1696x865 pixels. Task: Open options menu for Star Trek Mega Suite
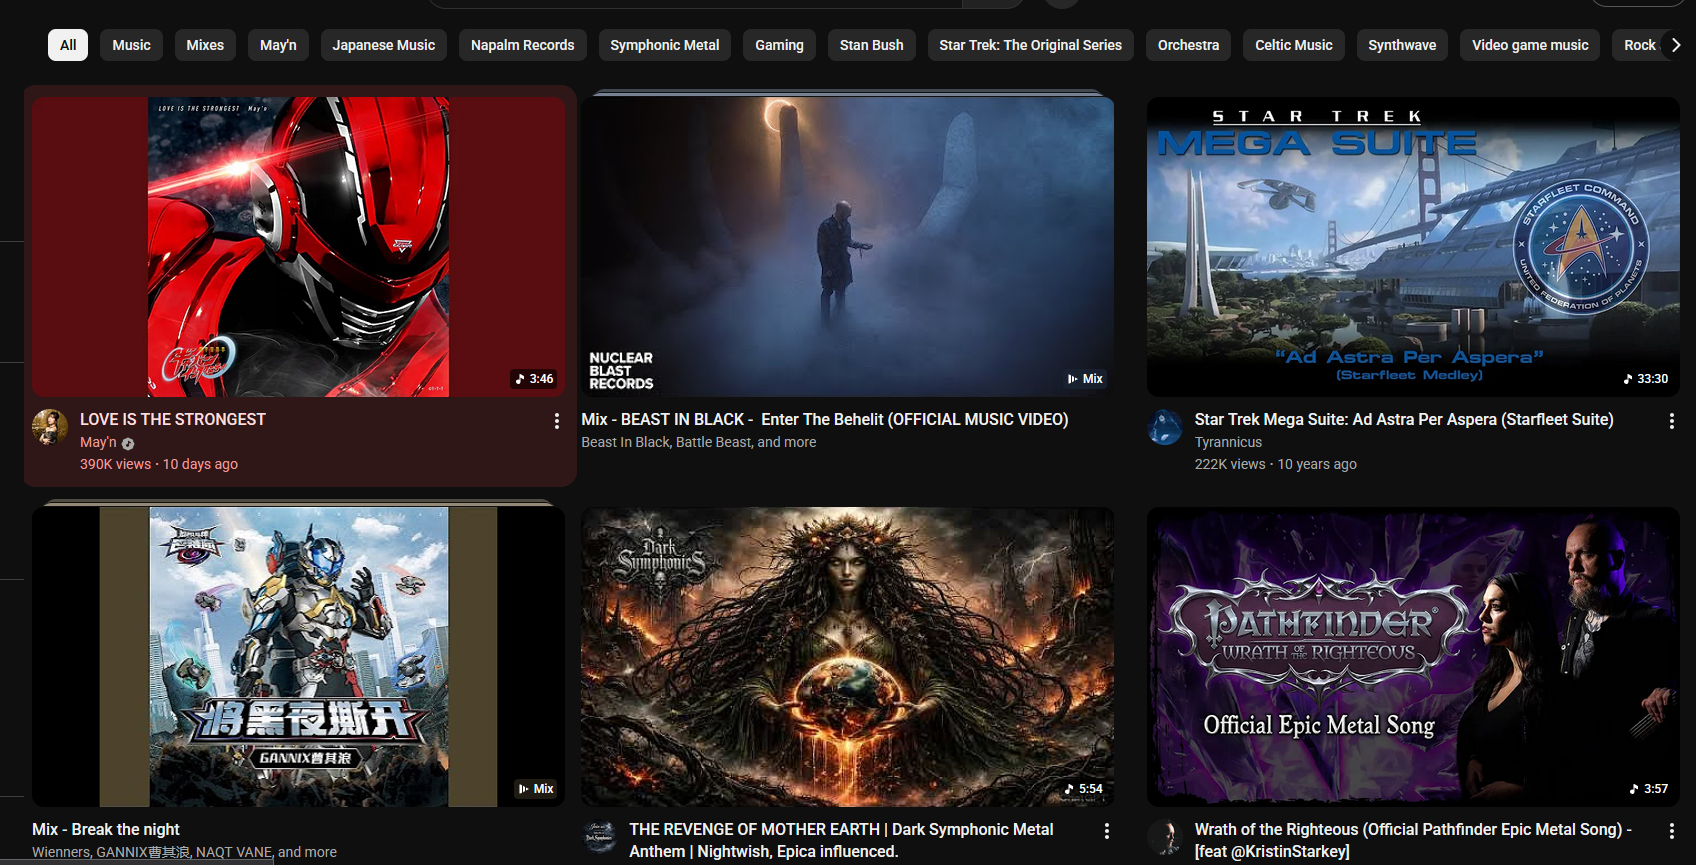pos(1671,421)
